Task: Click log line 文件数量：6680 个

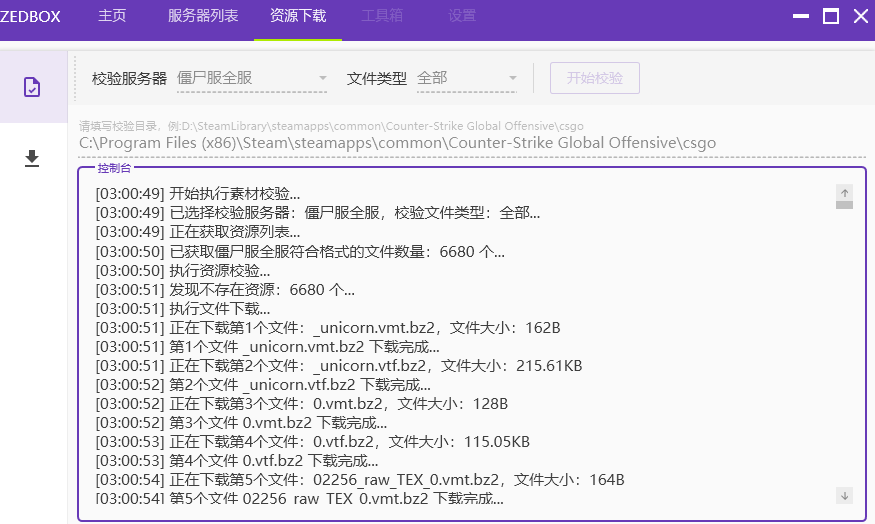Action: tap(300, 252)
